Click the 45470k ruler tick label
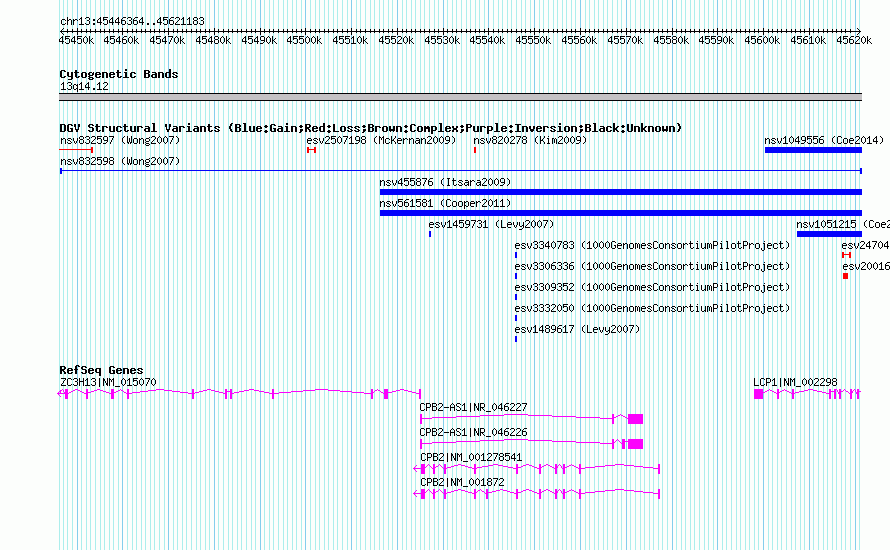The image size is (890, 550). pos(167,41)
